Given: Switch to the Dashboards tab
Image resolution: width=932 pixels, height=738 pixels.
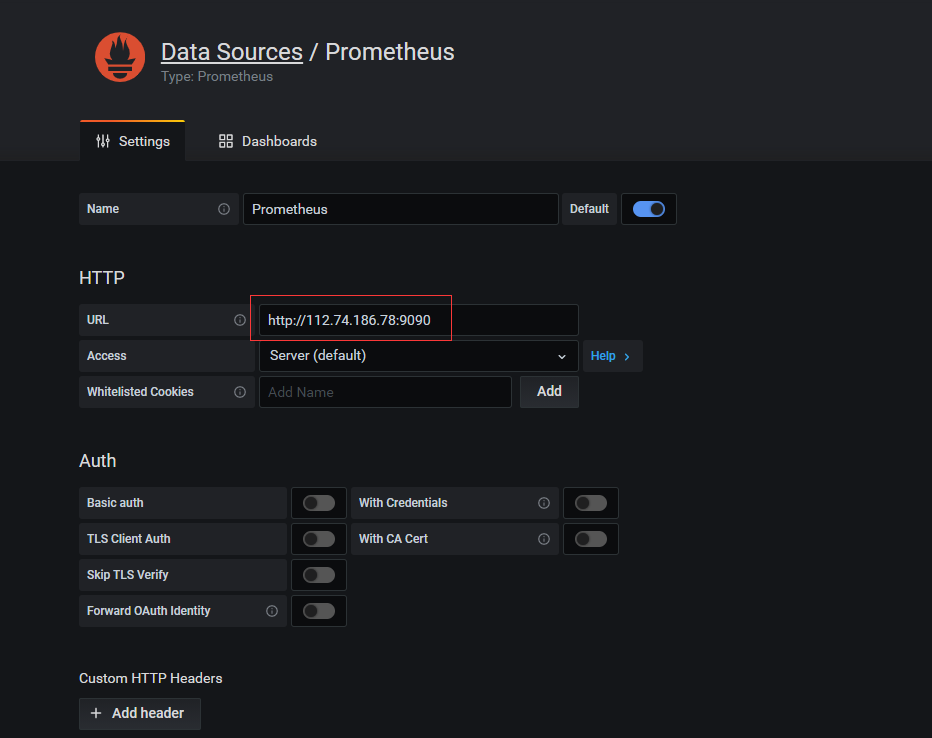Looking at the screenshot, I should [268, 141].
